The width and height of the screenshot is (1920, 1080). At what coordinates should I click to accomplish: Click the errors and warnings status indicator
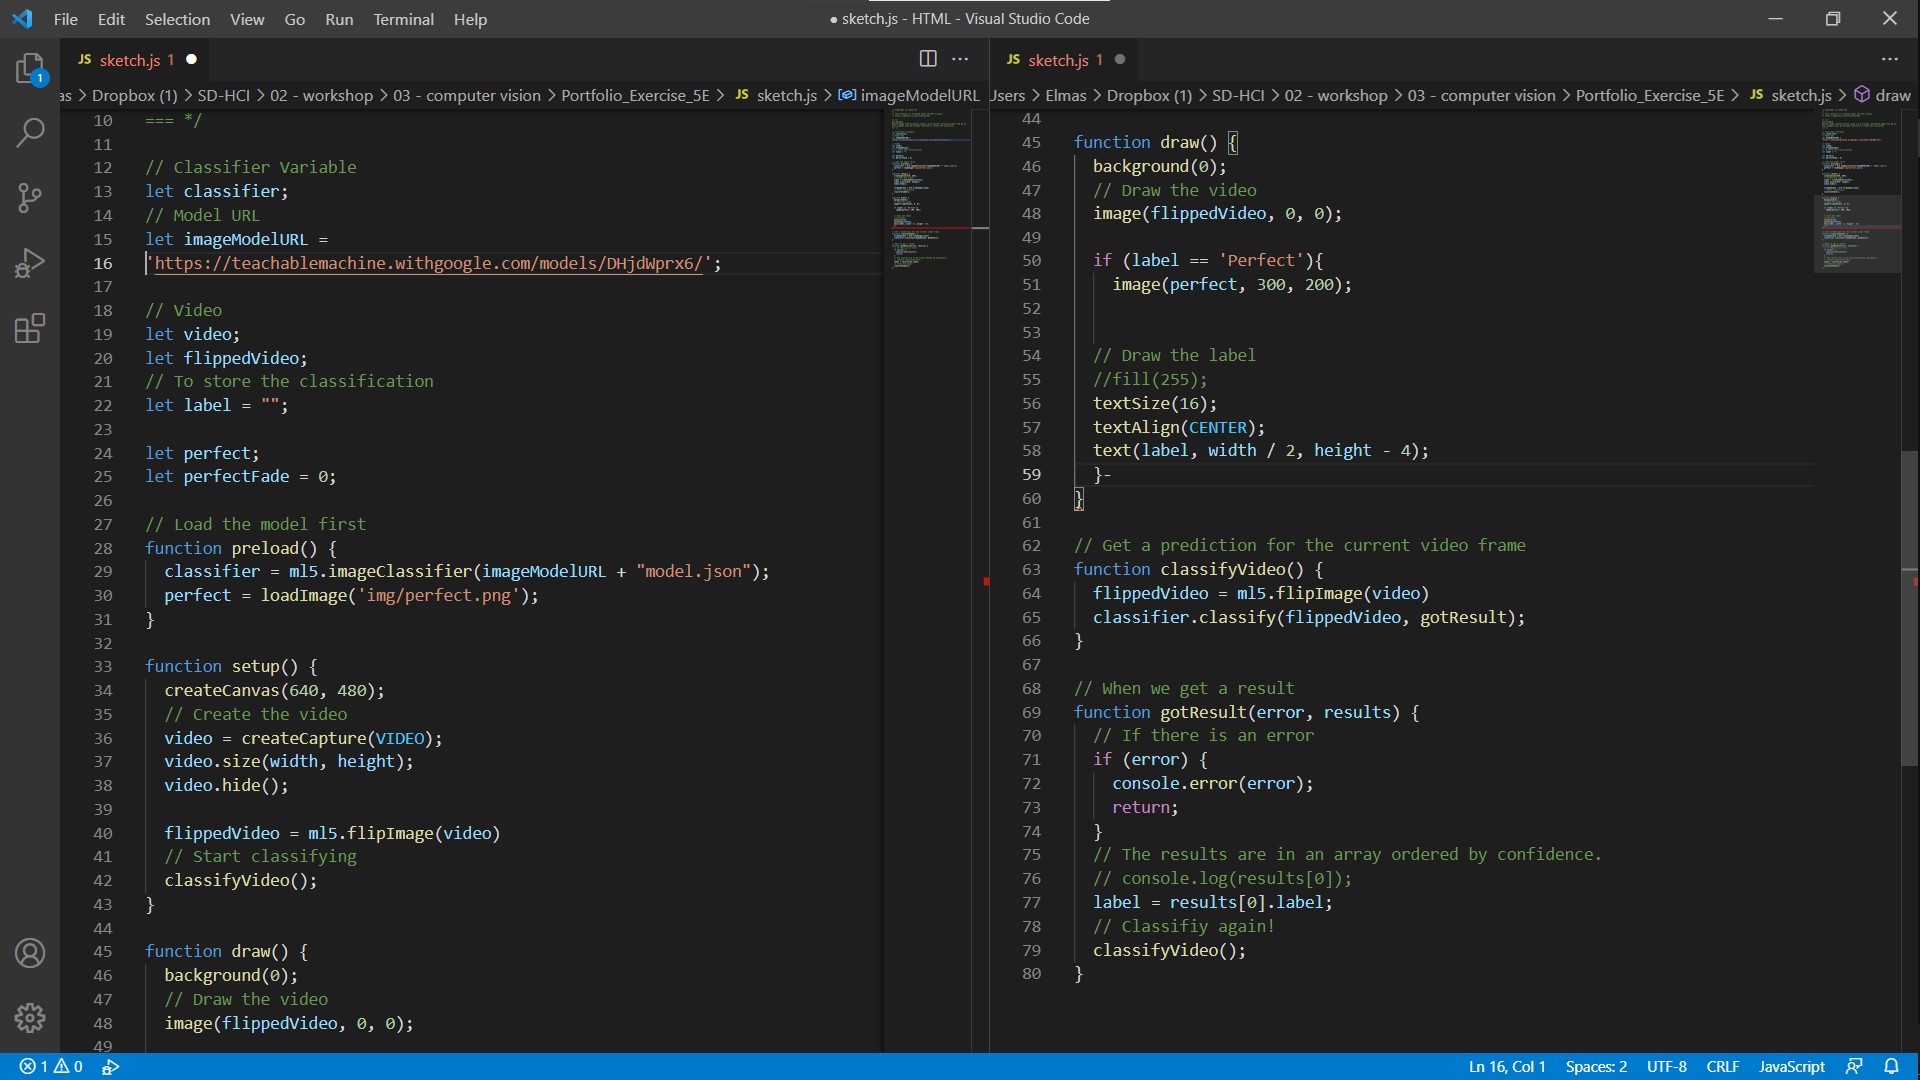(x=51, y=1067)
